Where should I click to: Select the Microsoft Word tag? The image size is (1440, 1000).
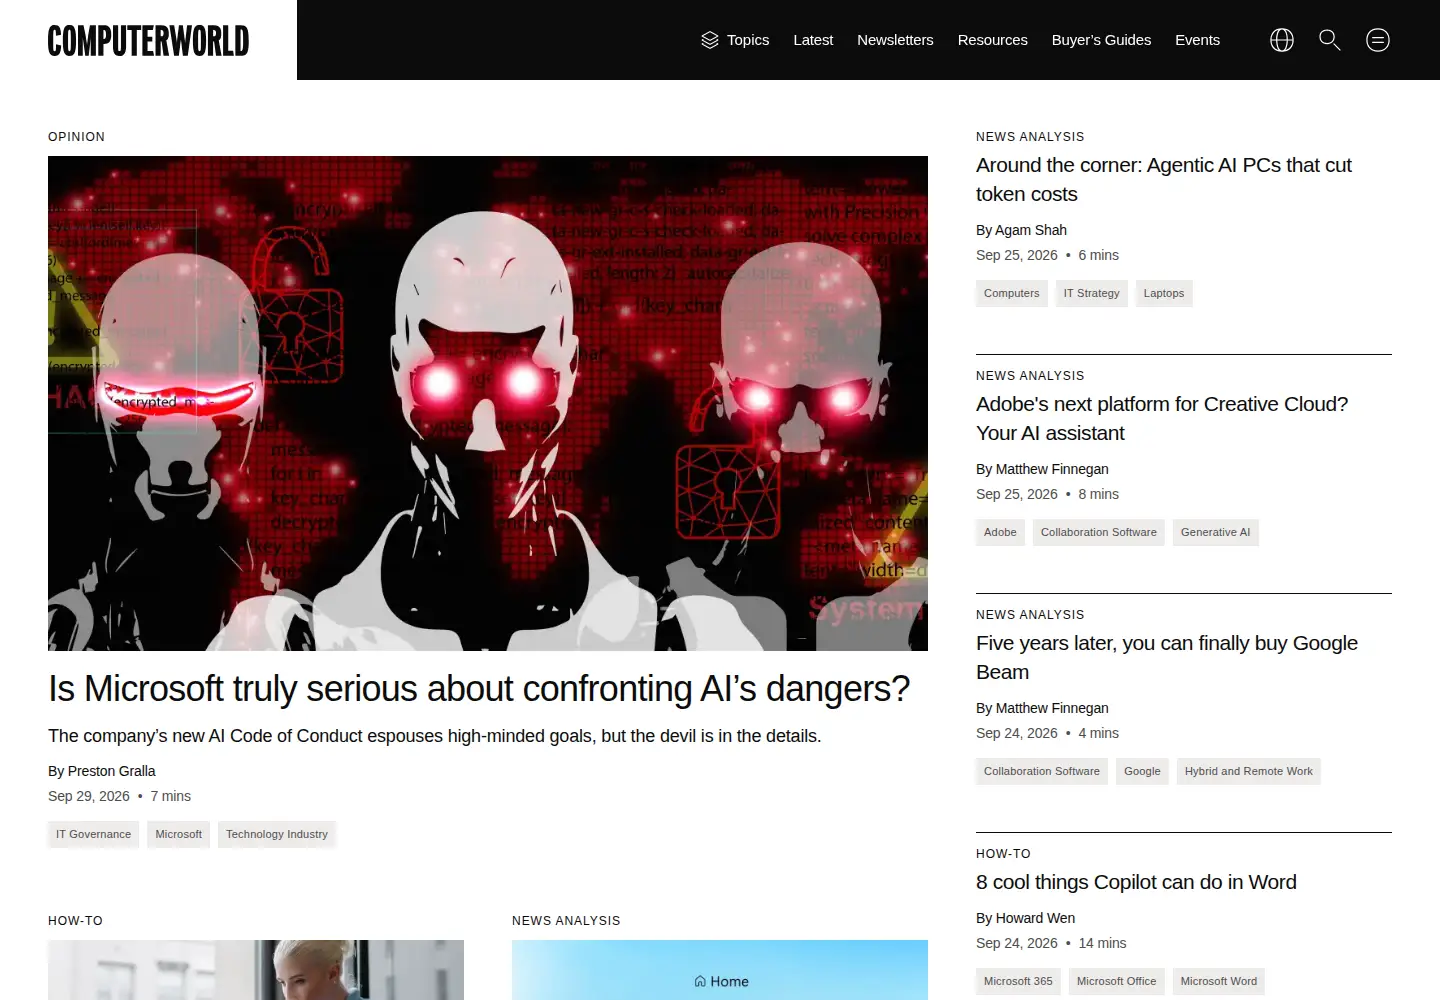[1218, 981]
